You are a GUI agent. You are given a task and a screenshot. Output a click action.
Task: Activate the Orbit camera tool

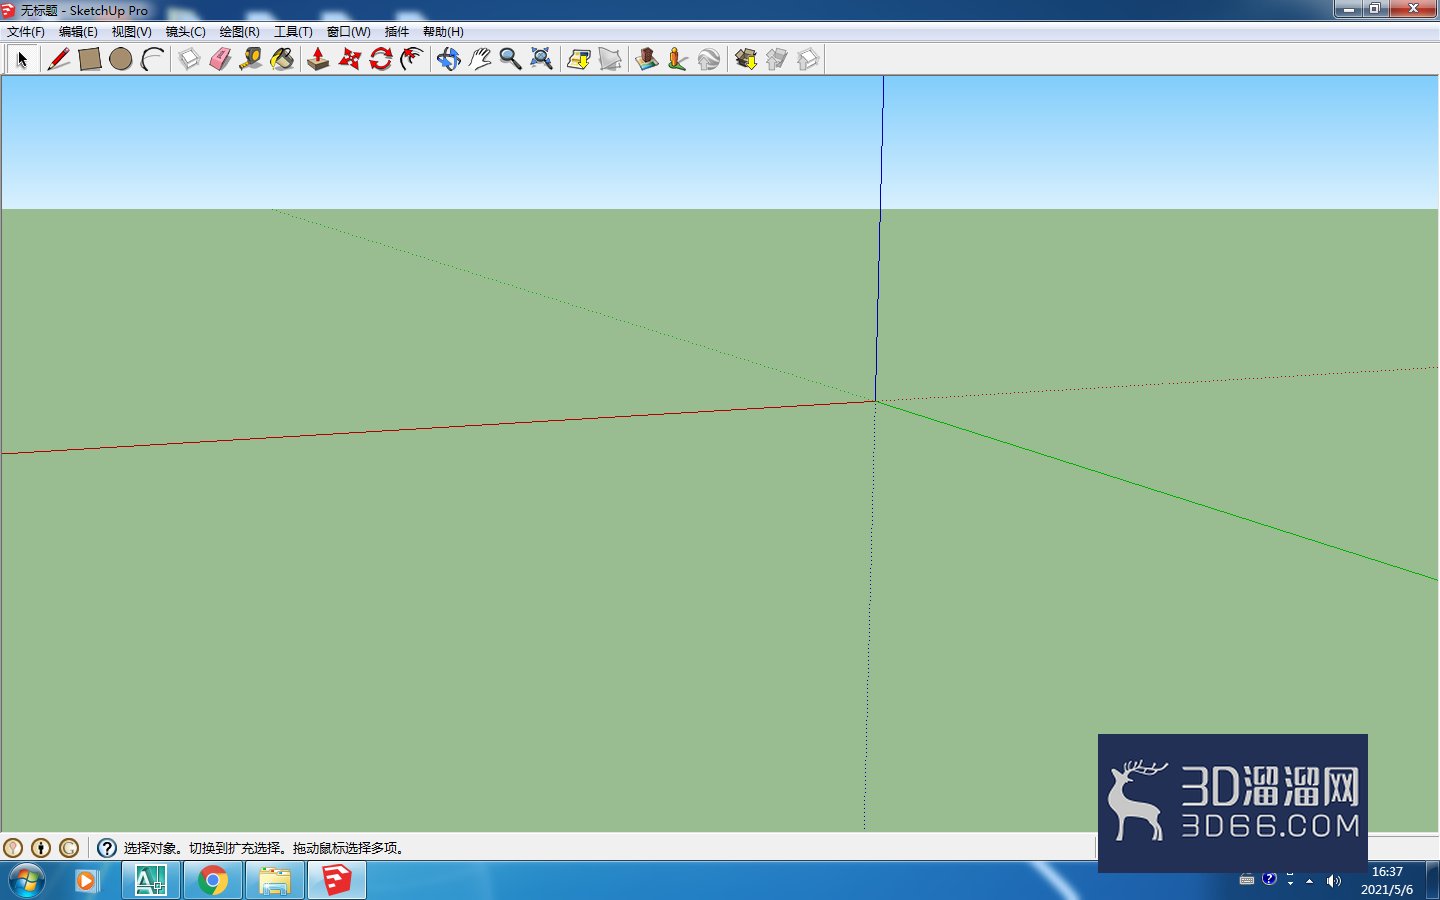coord(448,59)
